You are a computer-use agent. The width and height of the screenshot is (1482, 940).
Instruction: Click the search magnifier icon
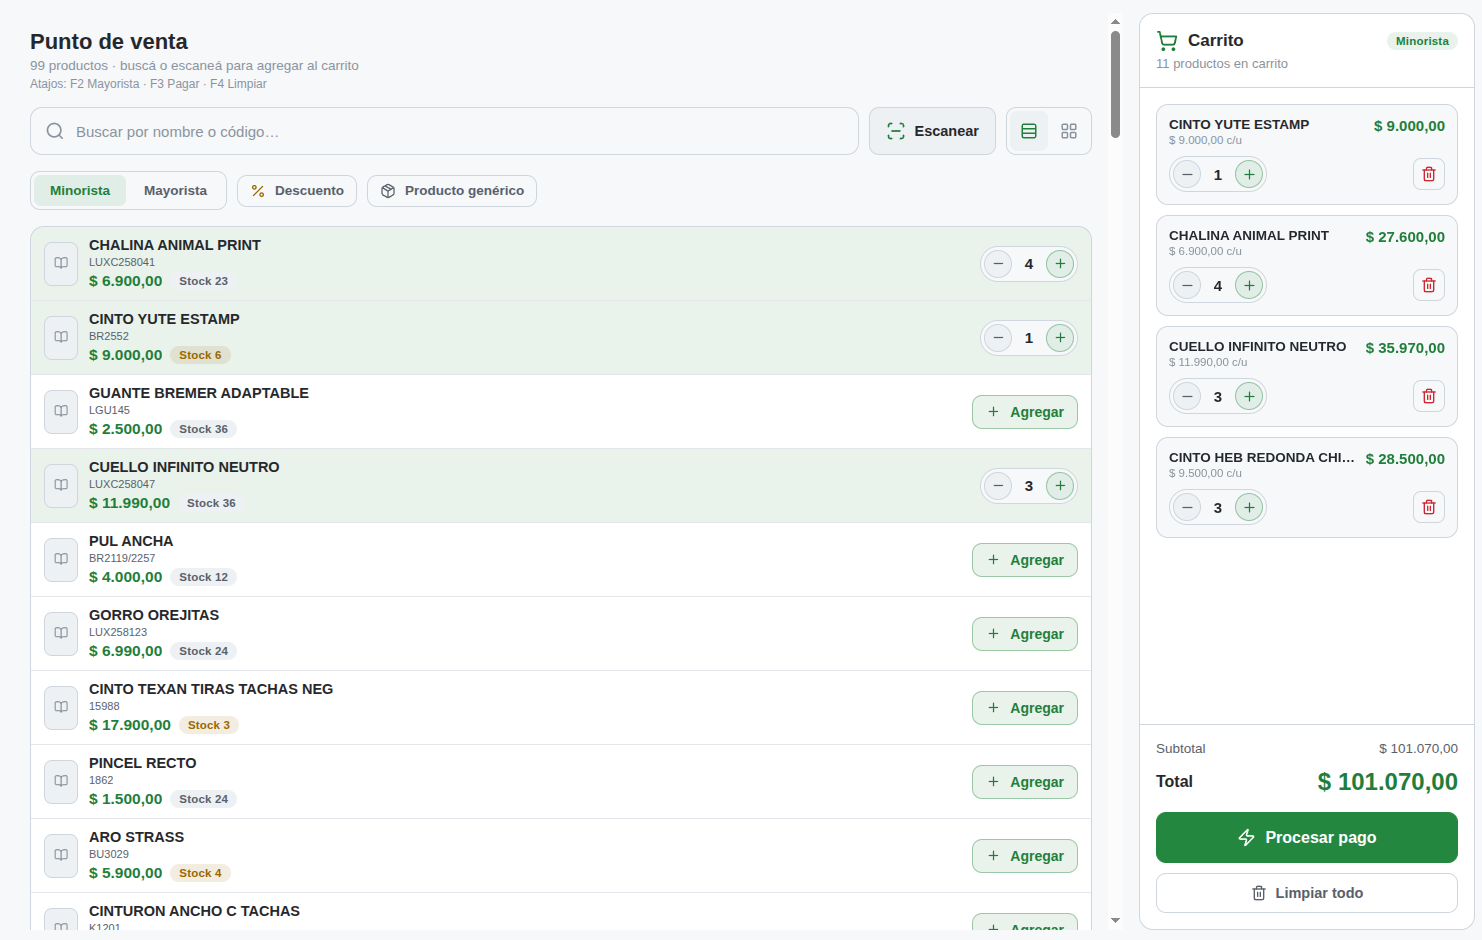pyautogui.click(x=55, y=131)
